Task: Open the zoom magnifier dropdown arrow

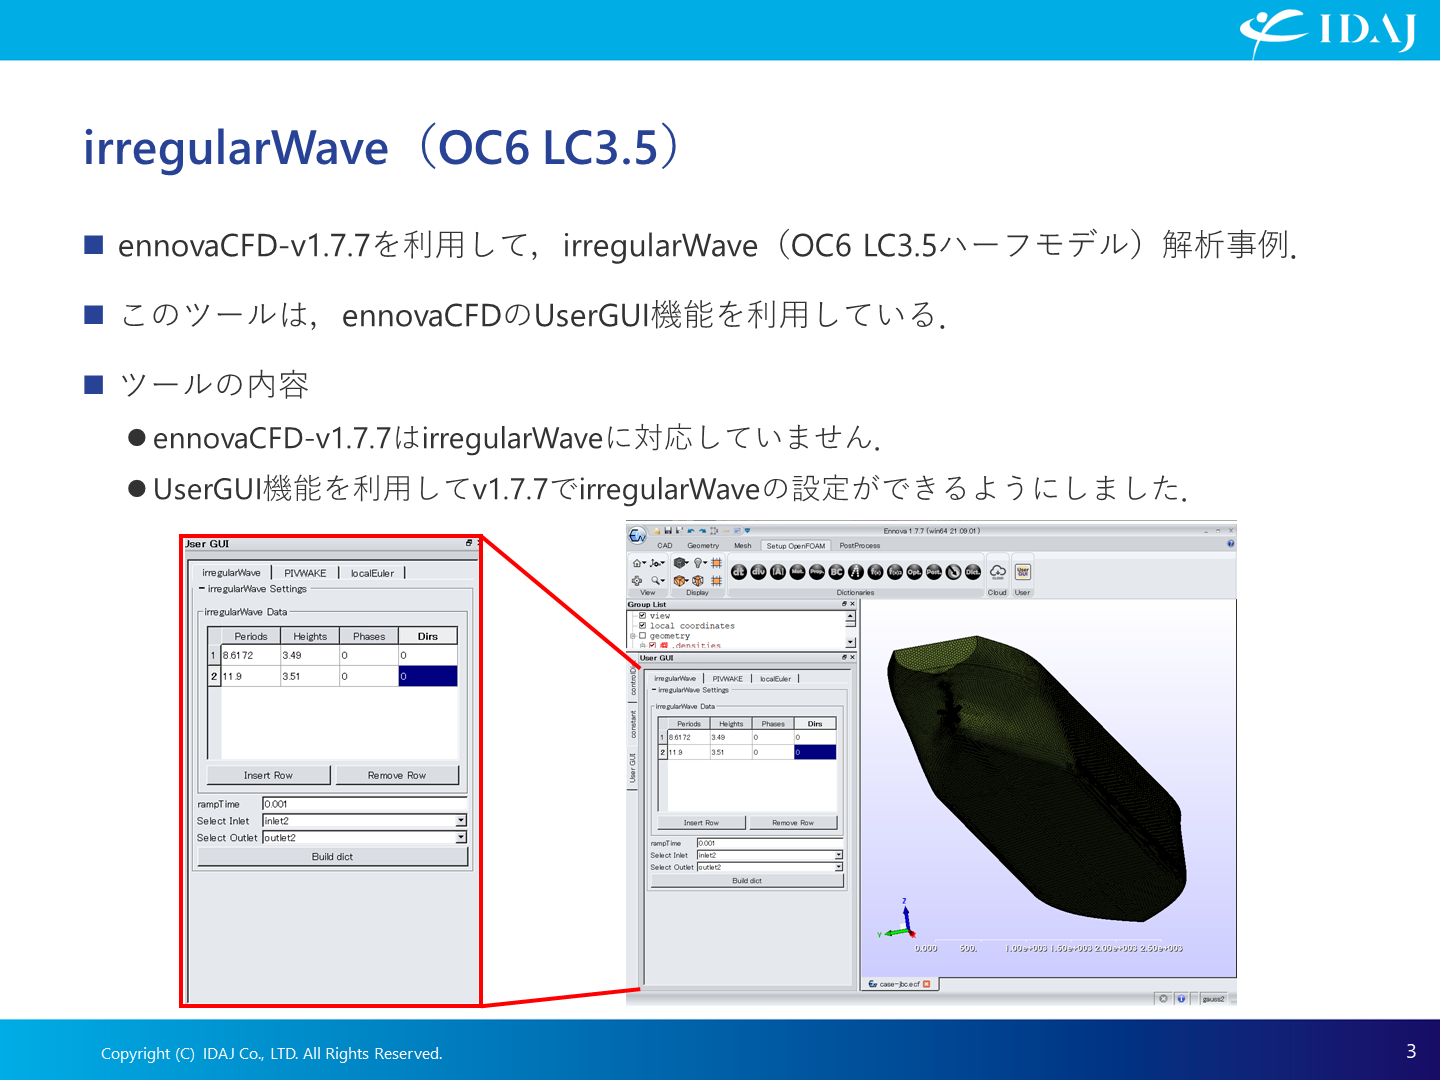Action: (x=663, y=580)
